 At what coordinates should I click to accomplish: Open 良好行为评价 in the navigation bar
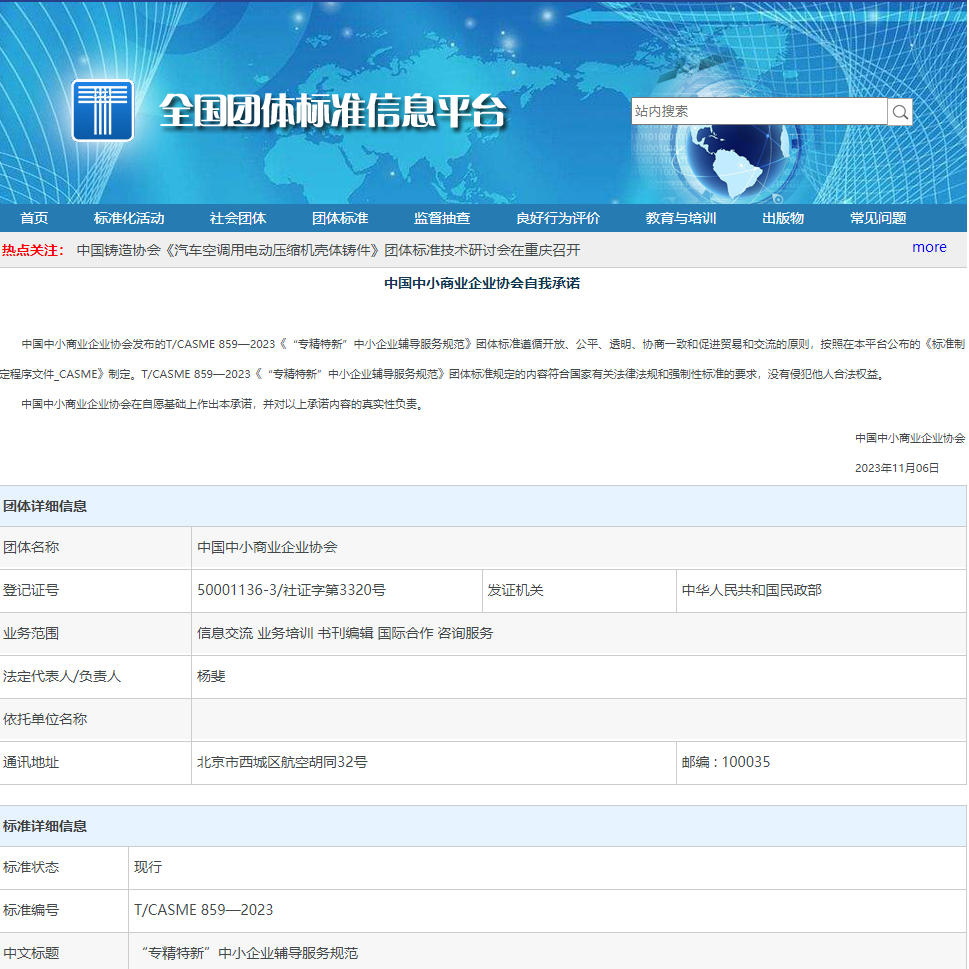557,218
